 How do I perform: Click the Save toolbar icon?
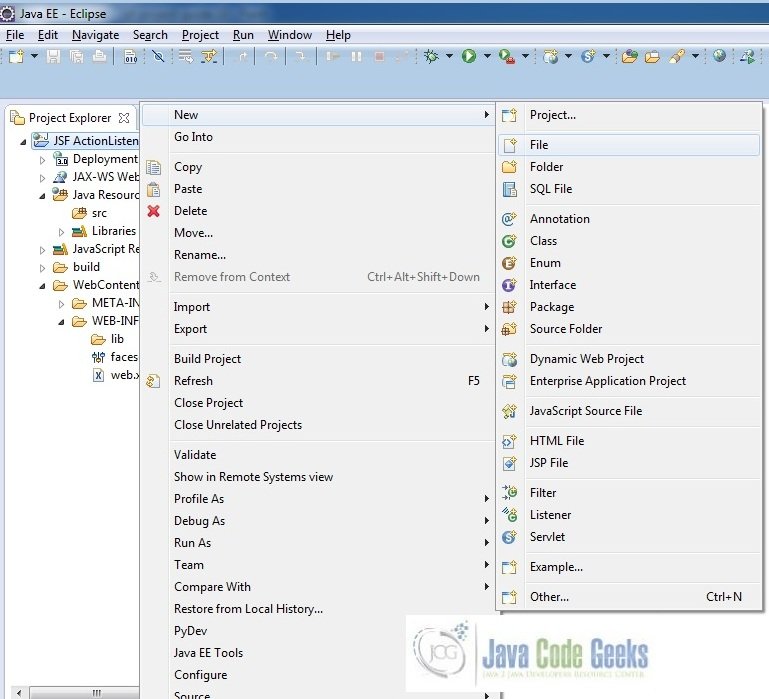pyautogui.click(x=53, y=56)
